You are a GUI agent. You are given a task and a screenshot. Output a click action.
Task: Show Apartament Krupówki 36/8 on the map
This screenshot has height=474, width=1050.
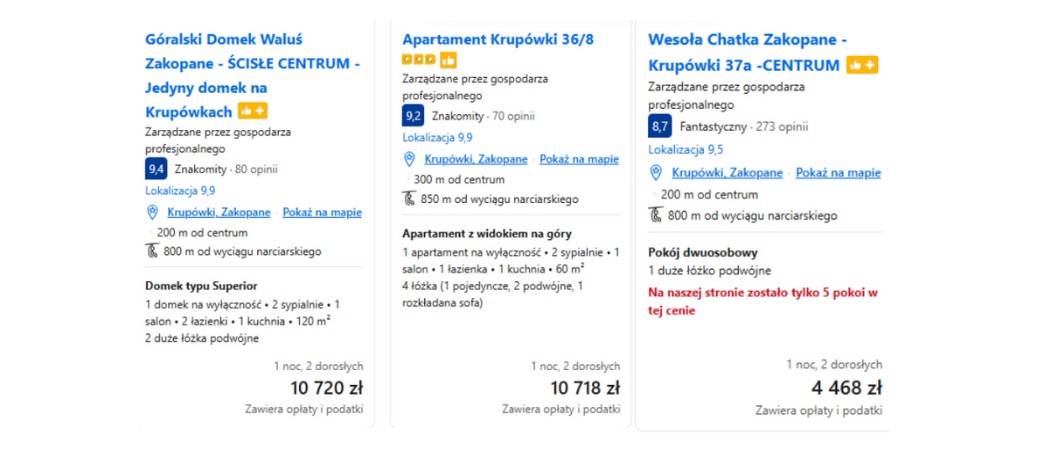(579, 159)
